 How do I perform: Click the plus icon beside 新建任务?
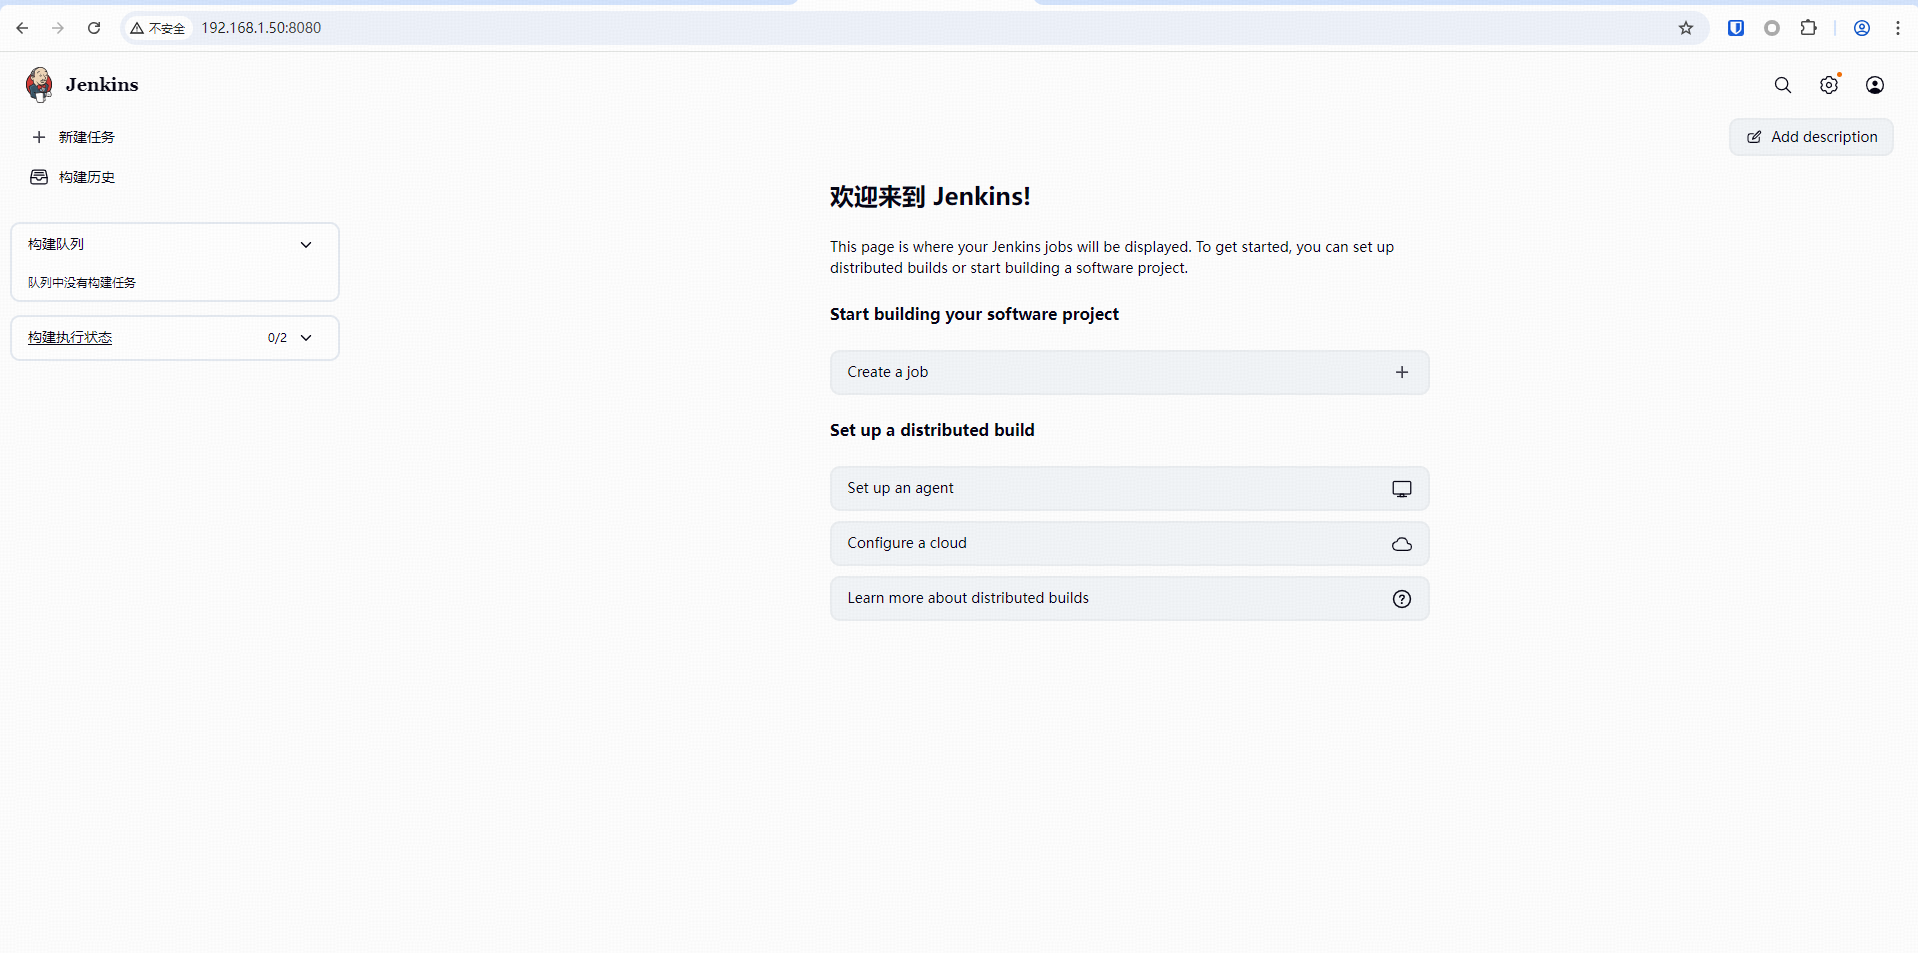39,137
